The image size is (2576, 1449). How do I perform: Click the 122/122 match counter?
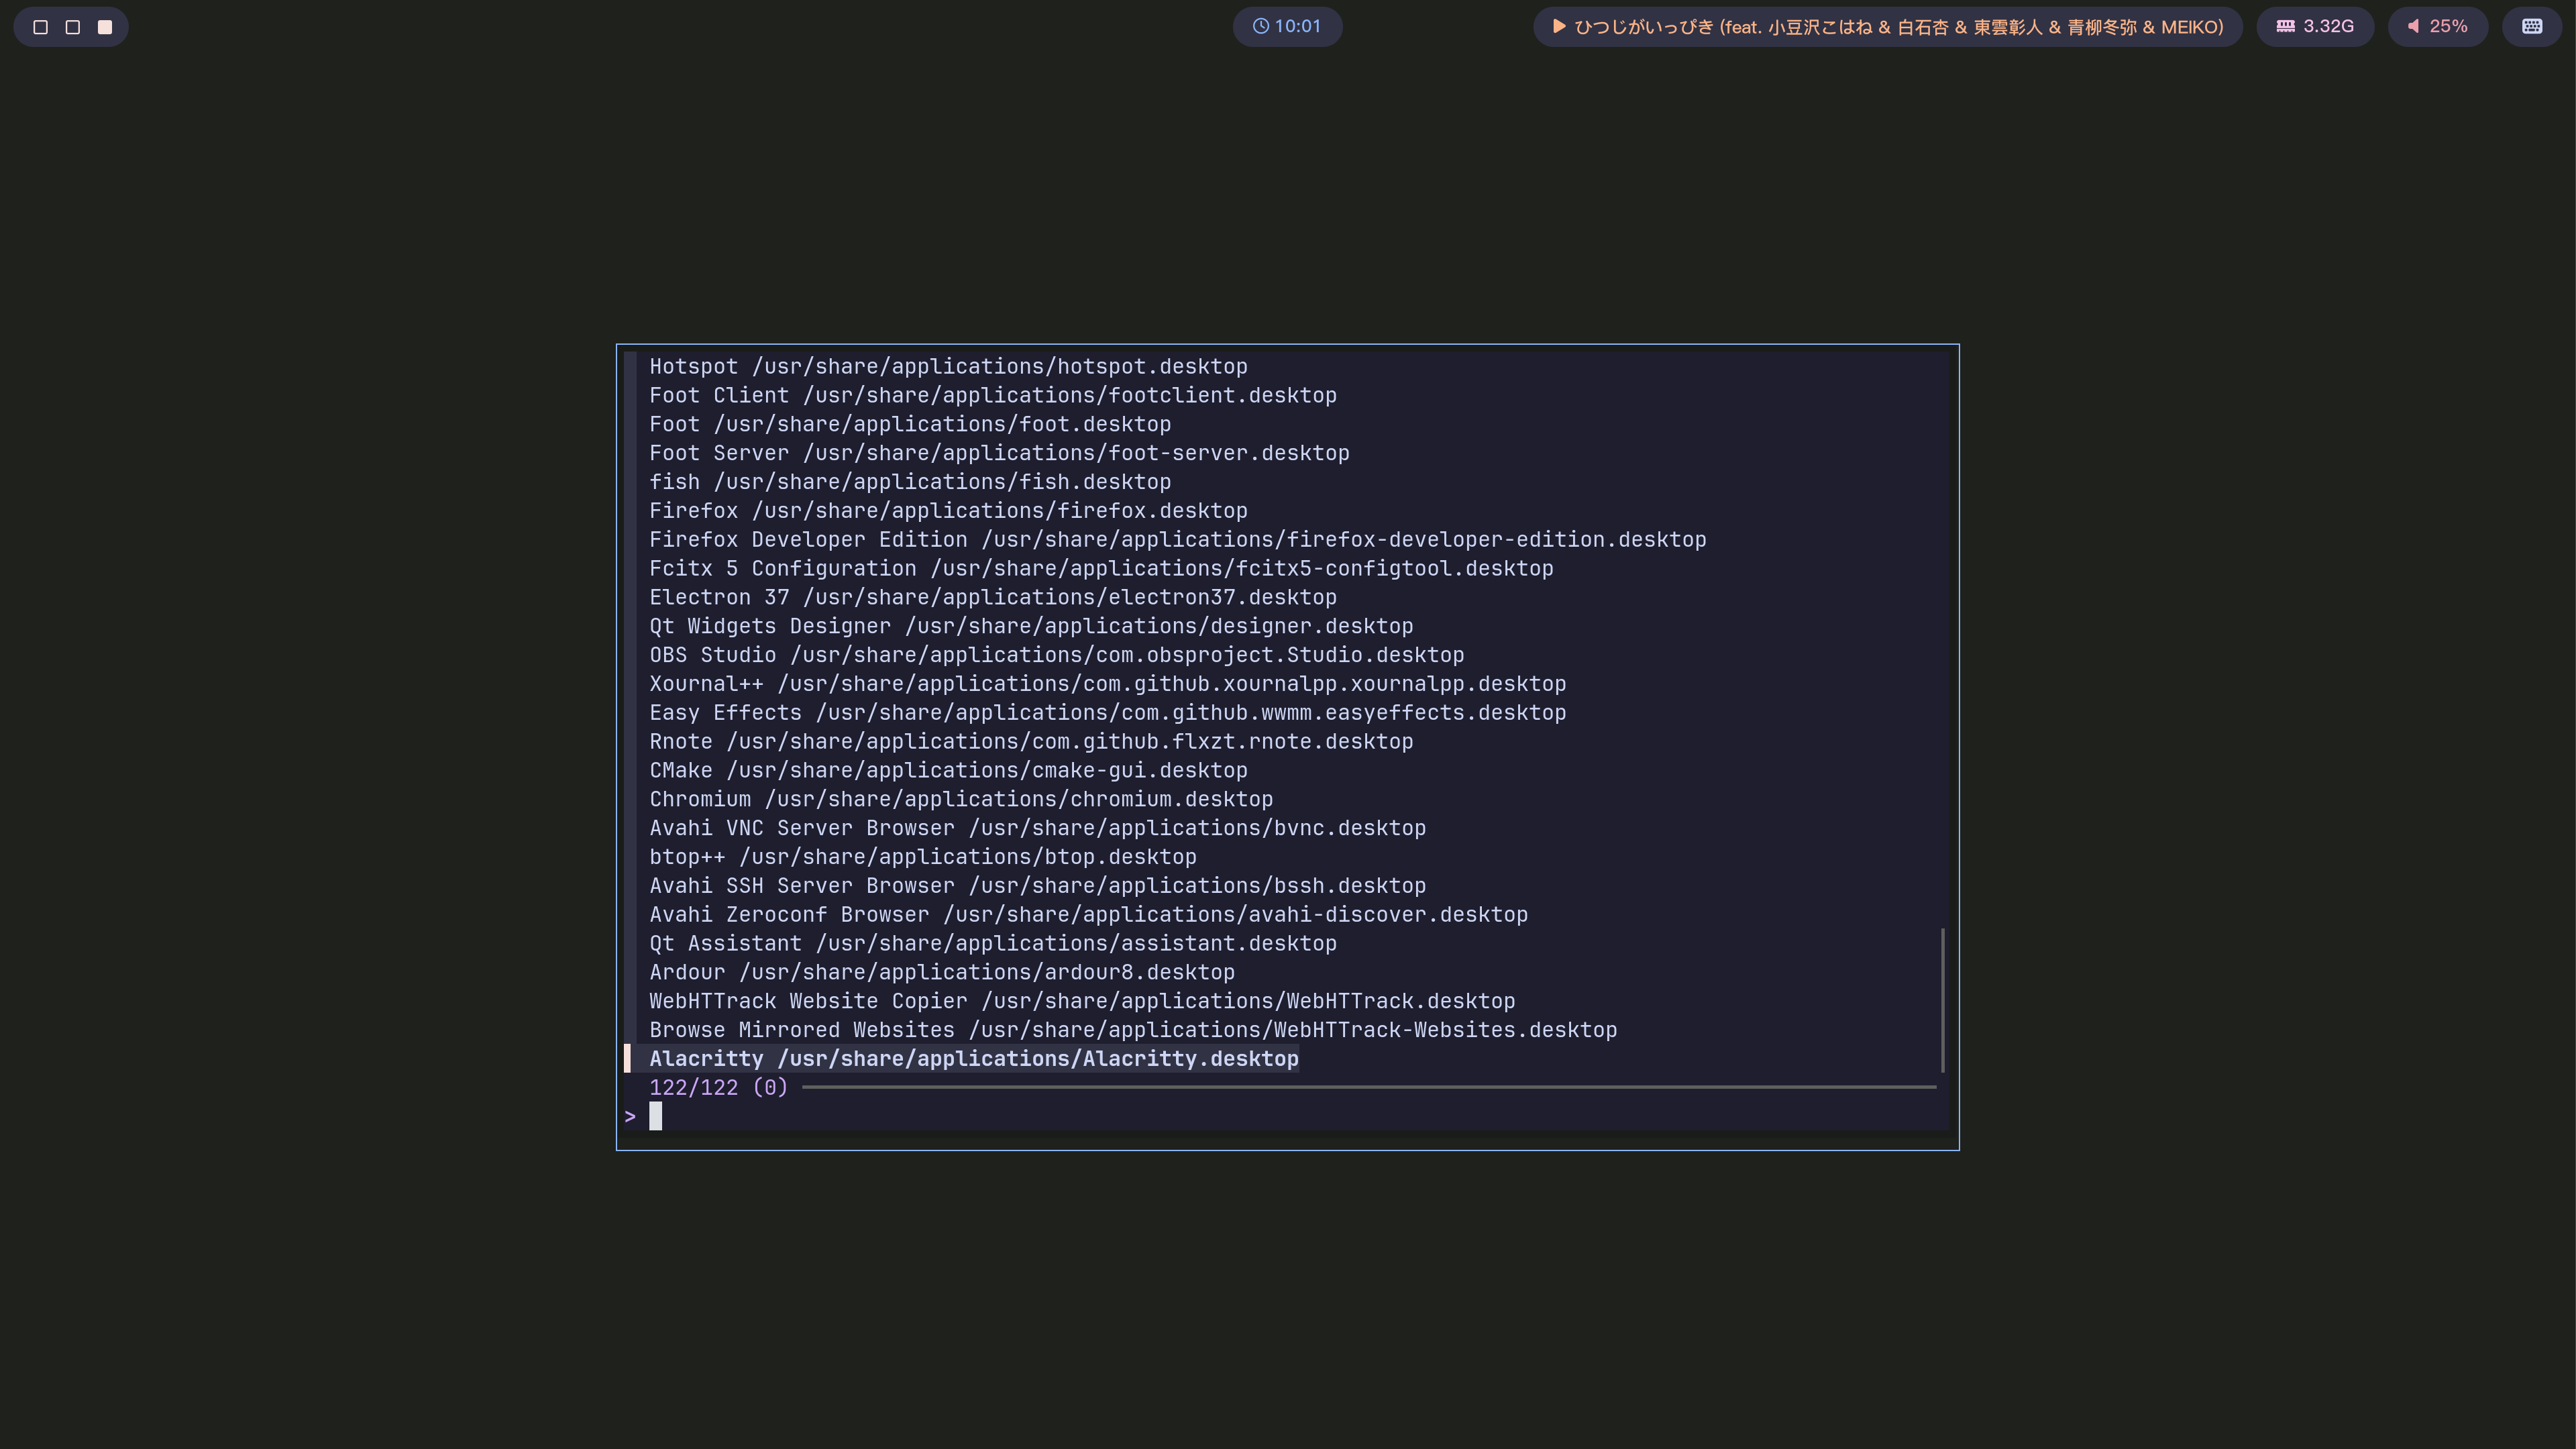[719, 1088]
